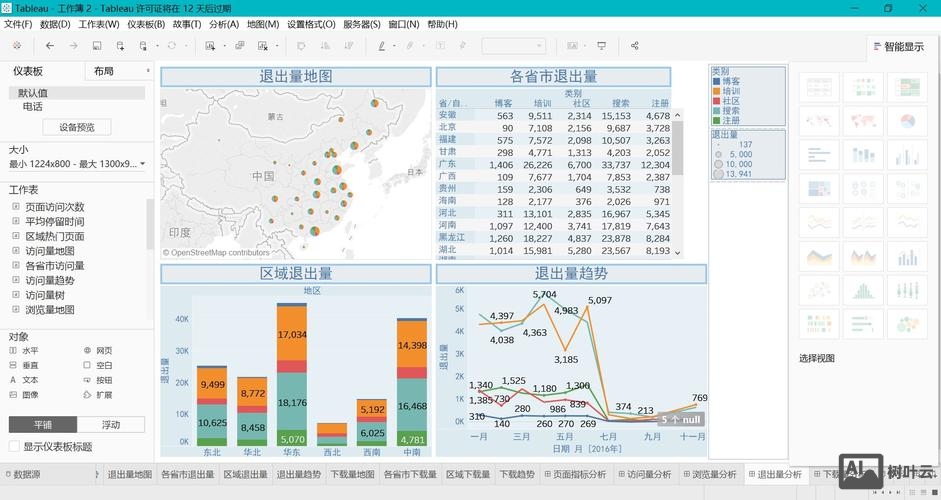This screenshot has height=500, width=941.
Task: Switch layout mode to 浮动
Action: pos(111,424)
